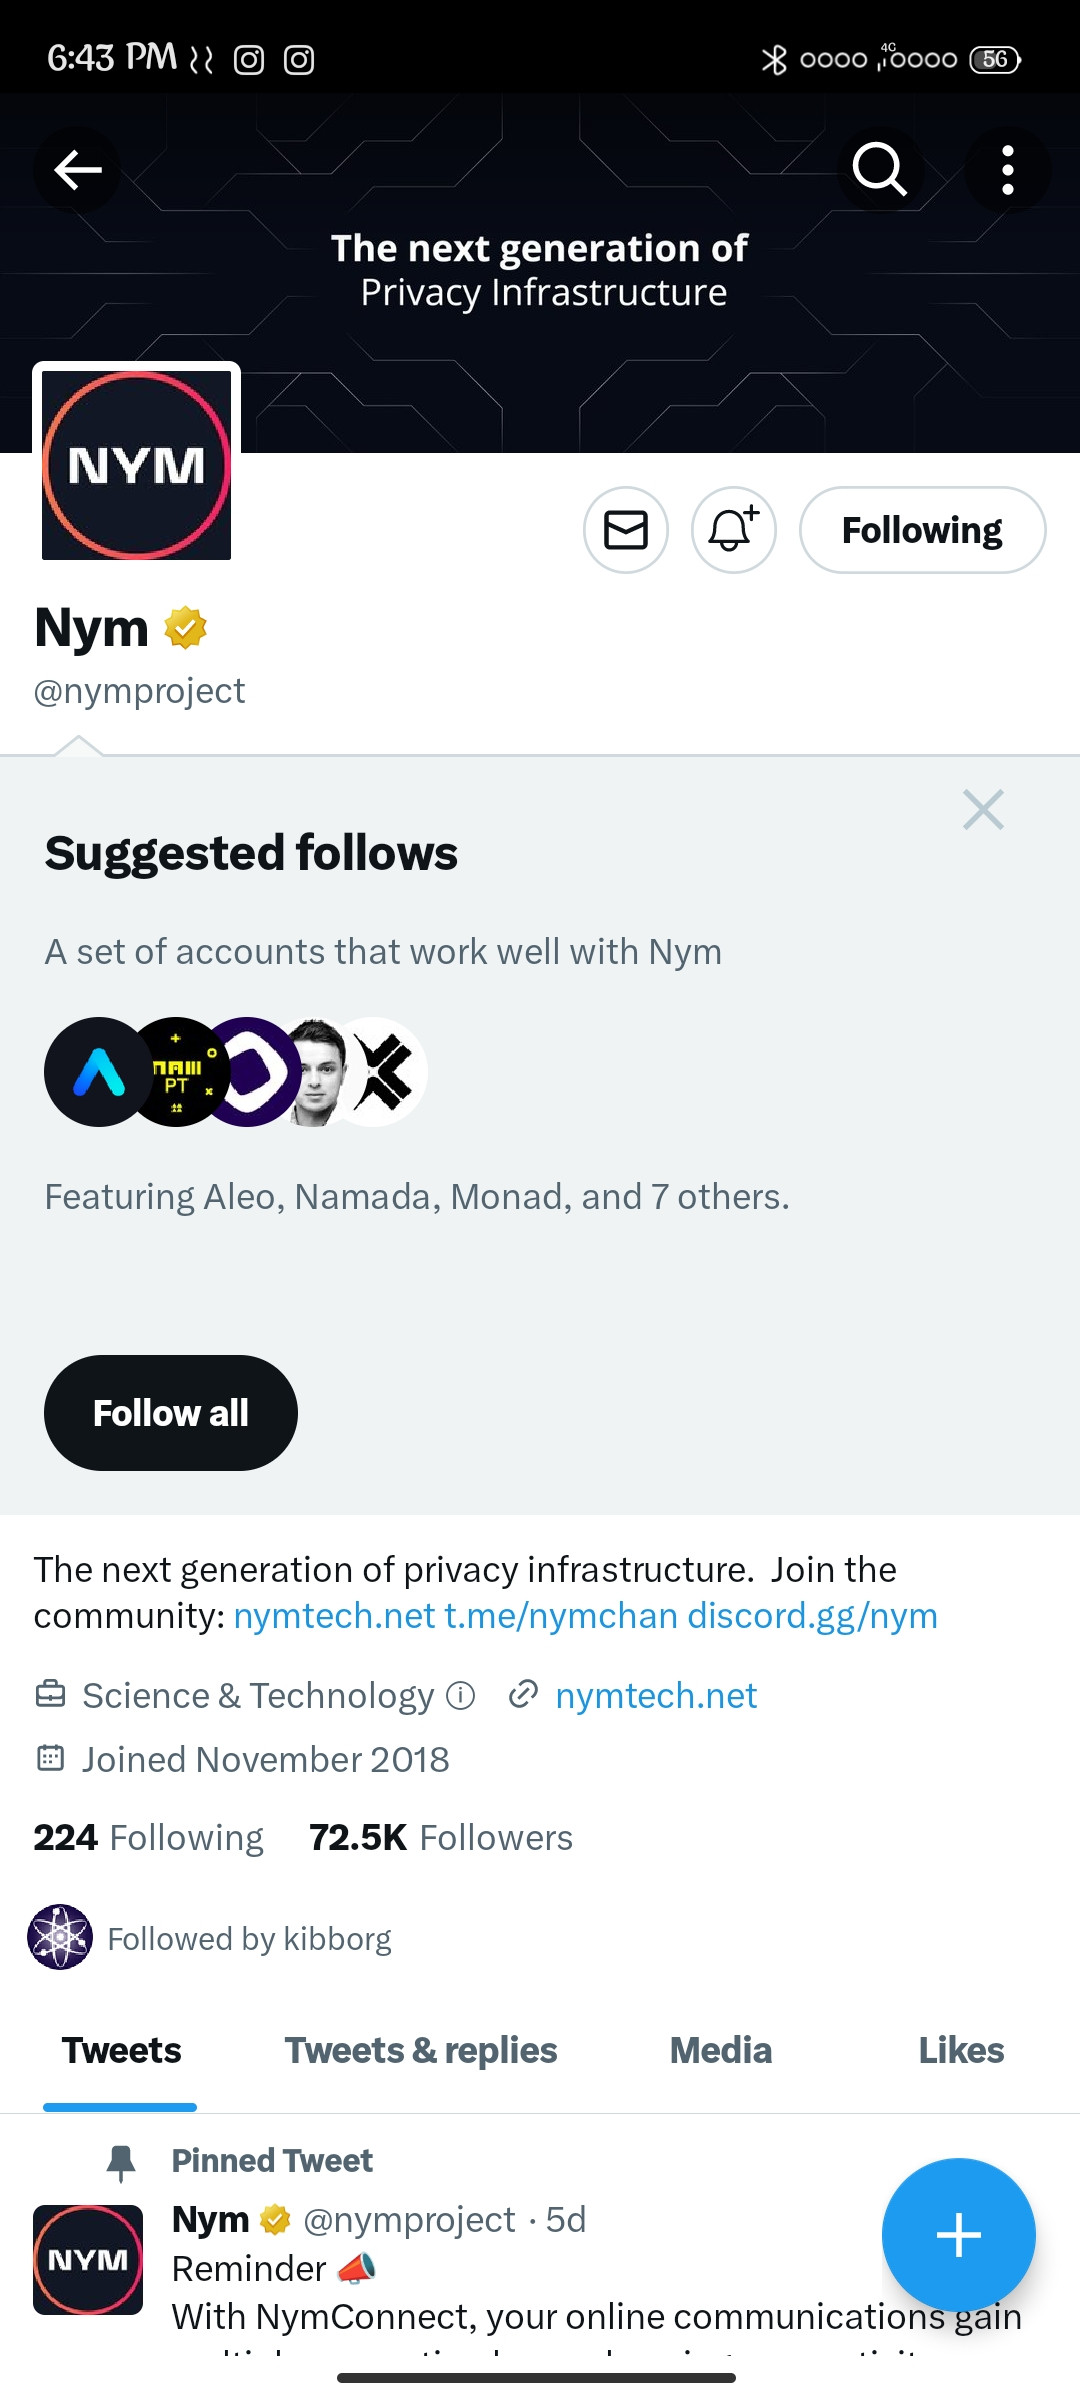Tap the back arrow icon

point(78,170)
